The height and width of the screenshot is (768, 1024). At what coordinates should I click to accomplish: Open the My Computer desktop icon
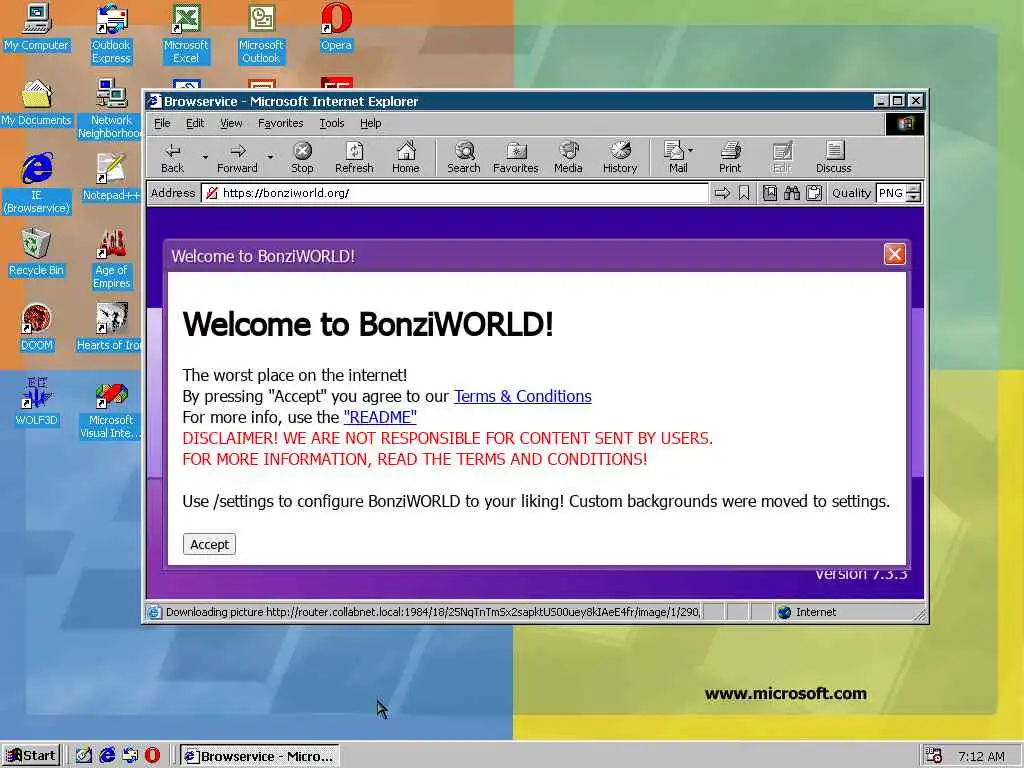point(36,27)
